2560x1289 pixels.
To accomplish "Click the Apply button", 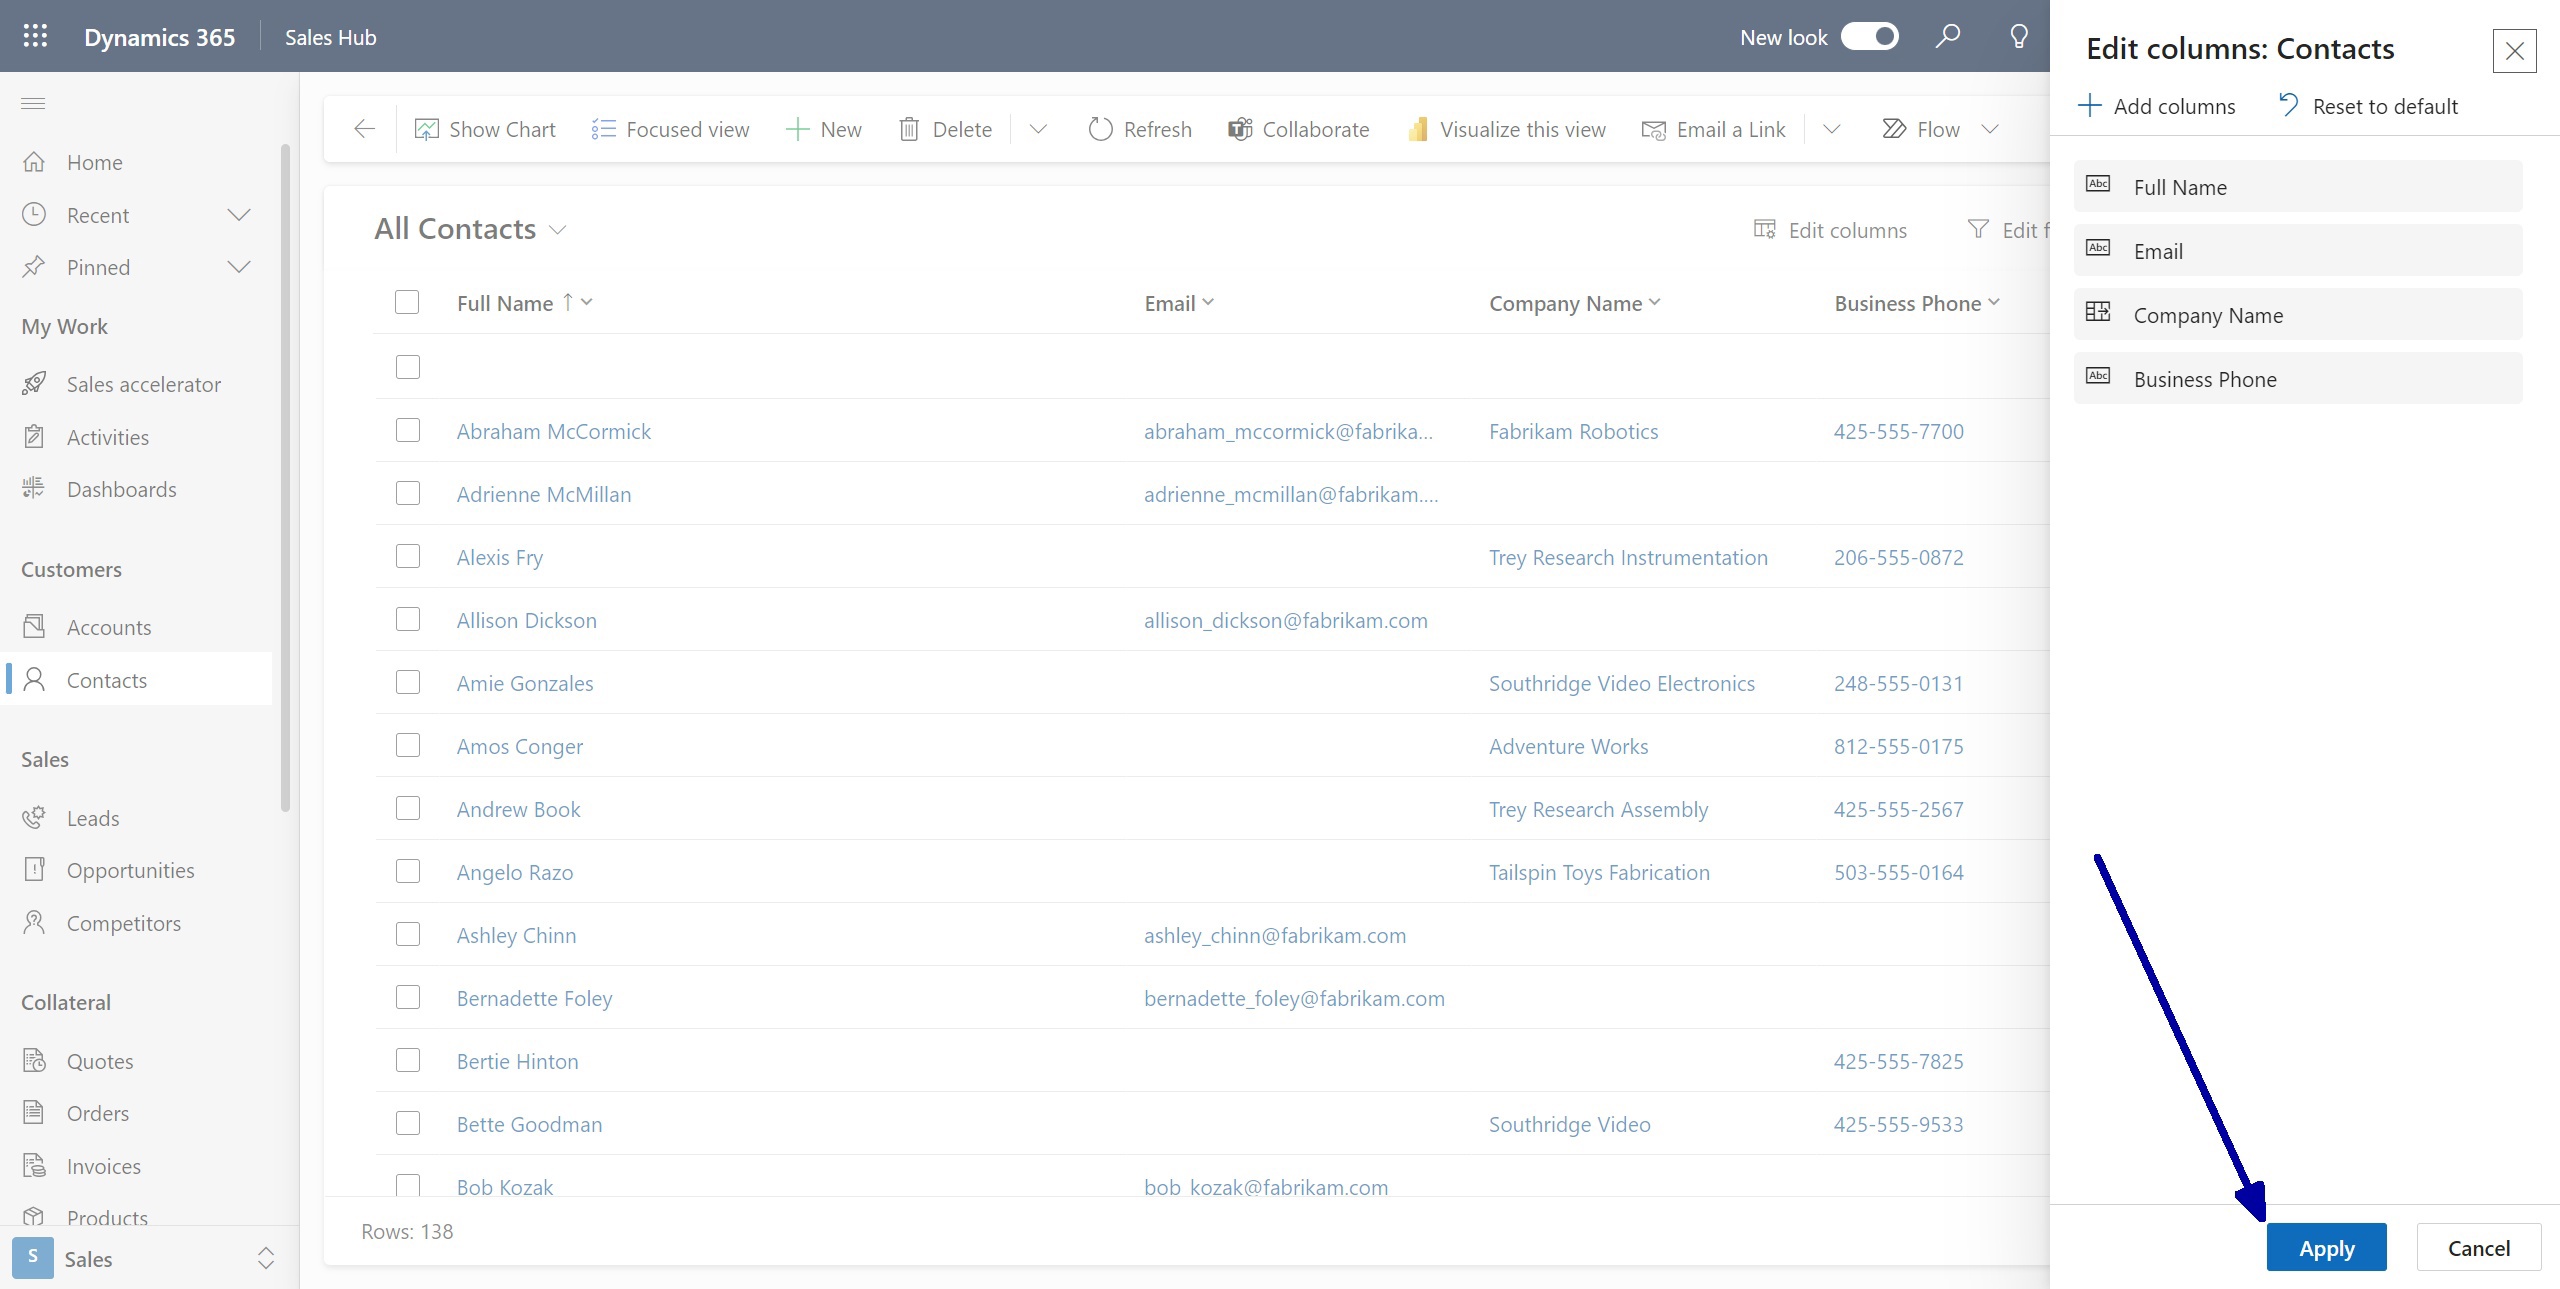I will coord(2327,1247).
